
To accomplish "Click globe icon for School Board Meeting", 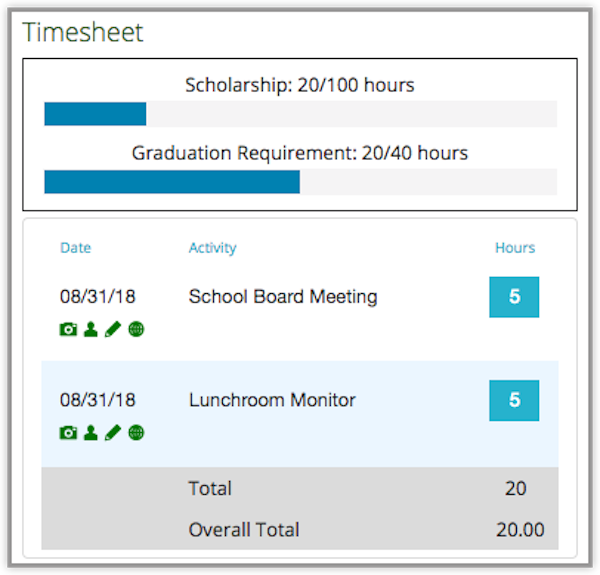I will [x=136, y=329].
